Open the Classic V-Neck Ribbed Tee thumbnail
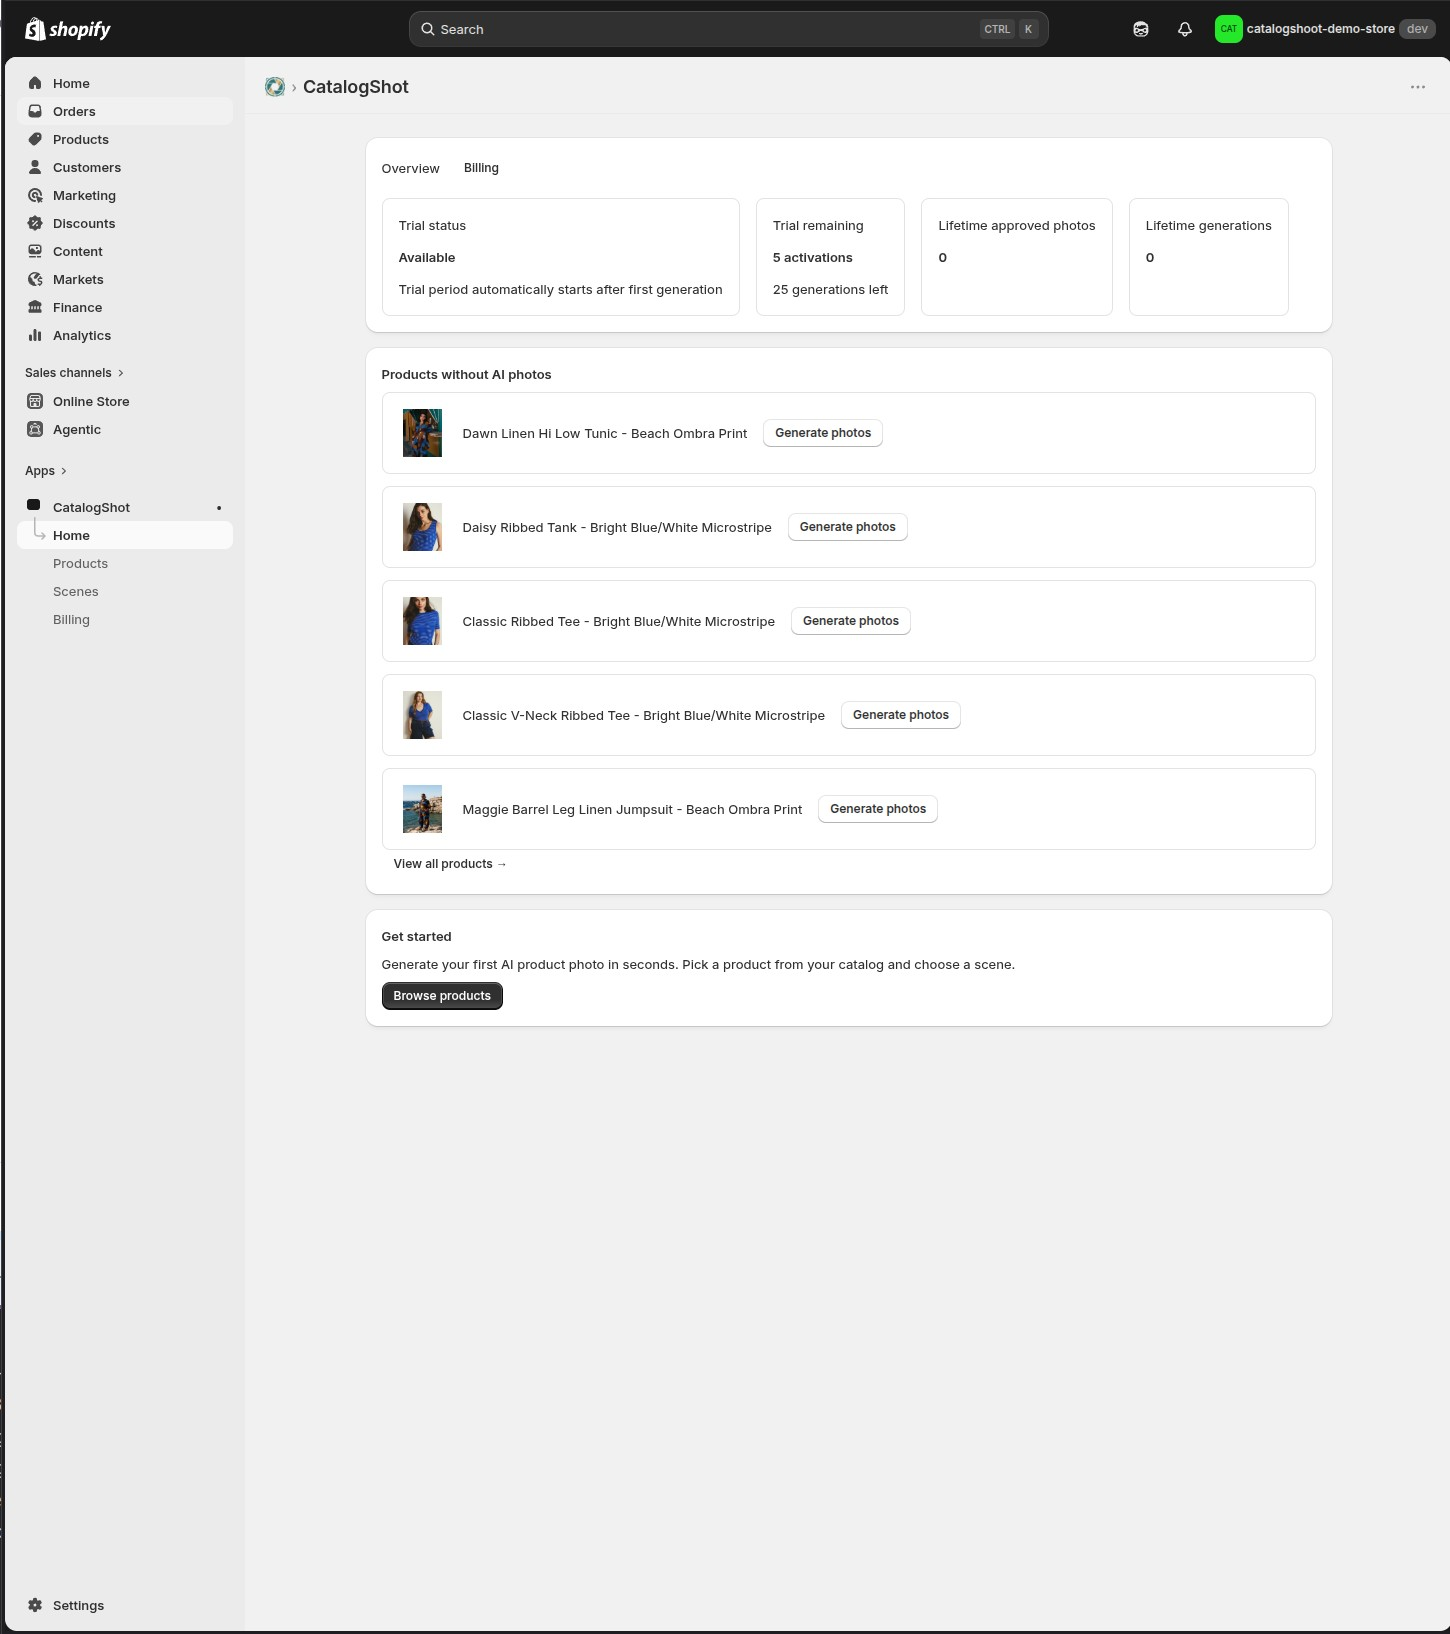 click(422, 715)
